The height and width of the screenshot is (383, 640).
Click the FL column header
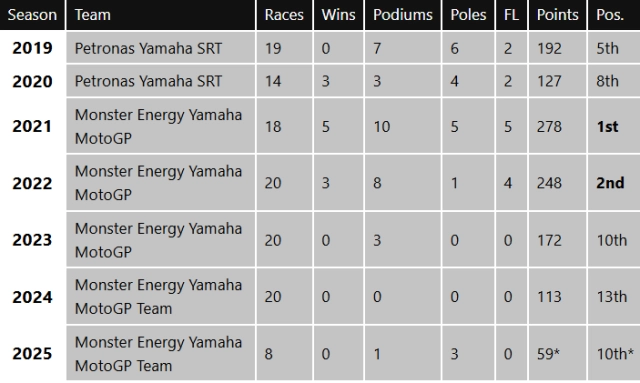click(511, 15)
